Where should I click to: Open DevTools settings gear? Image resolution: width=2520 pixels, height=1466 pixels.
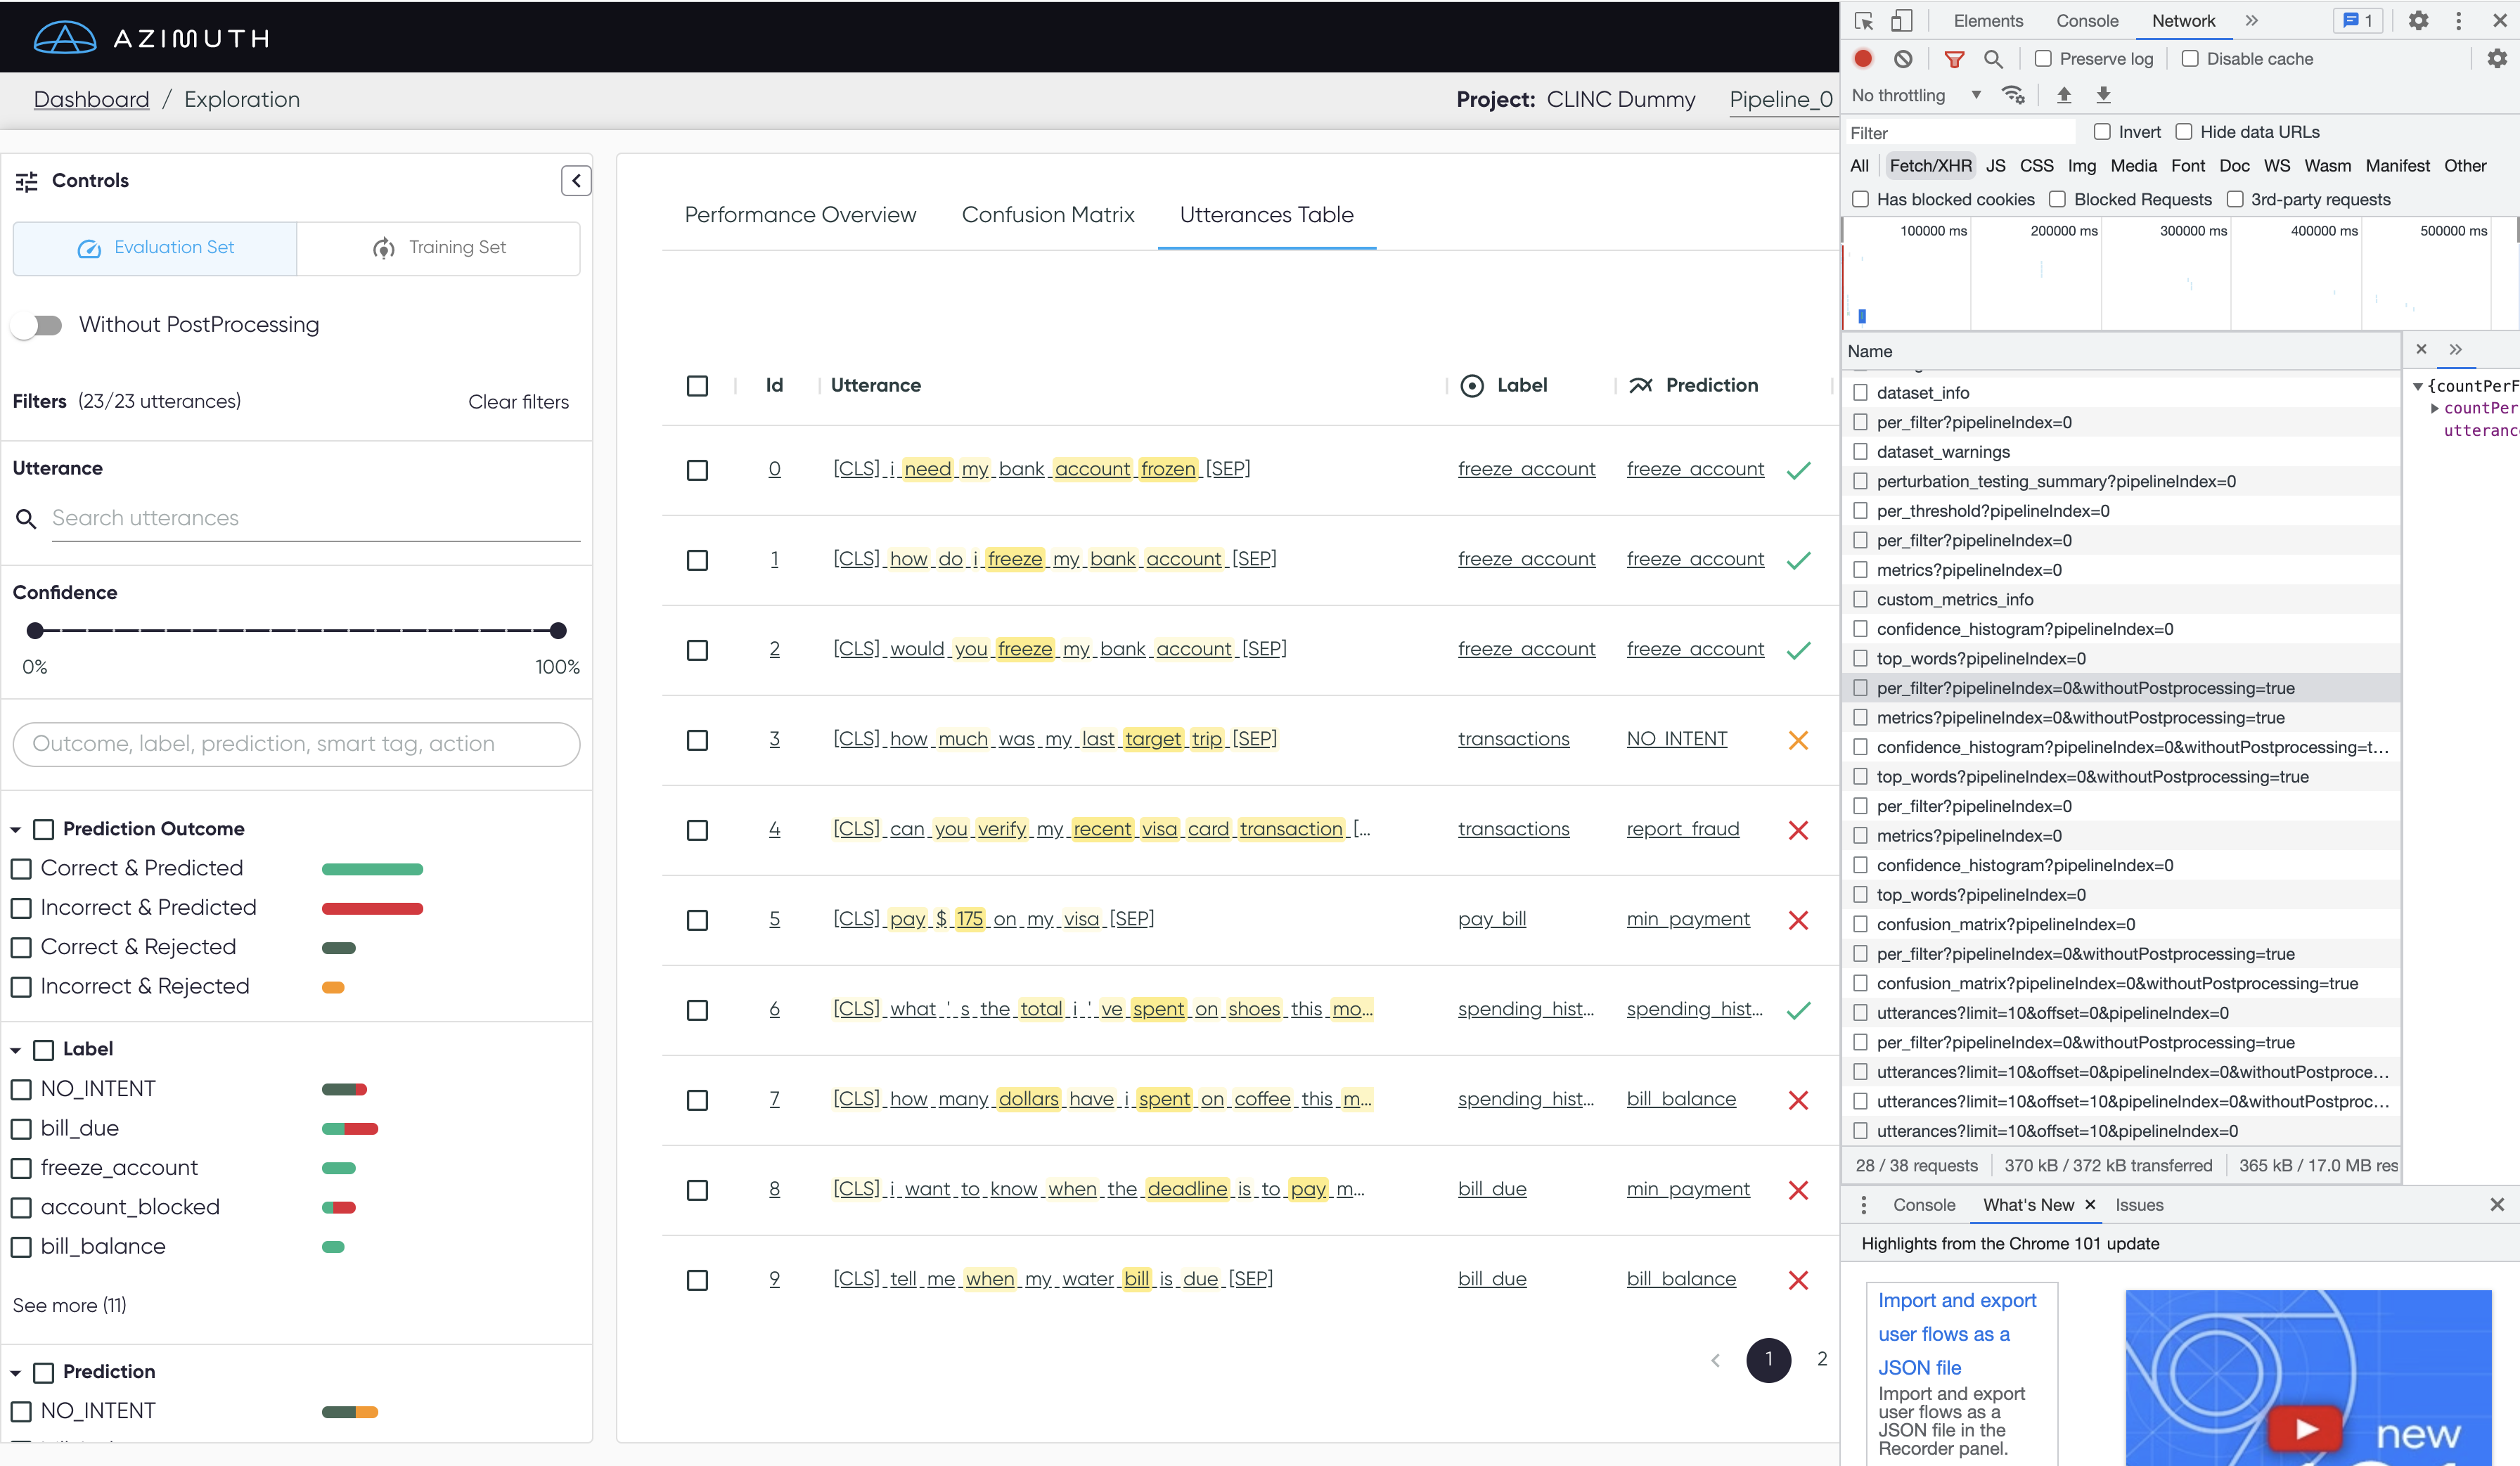[2418, 21]
